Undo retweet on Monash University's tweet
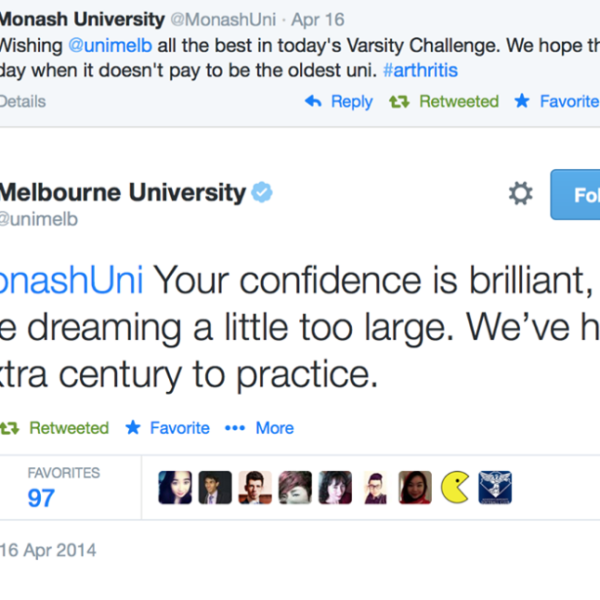 coord(444,101)
